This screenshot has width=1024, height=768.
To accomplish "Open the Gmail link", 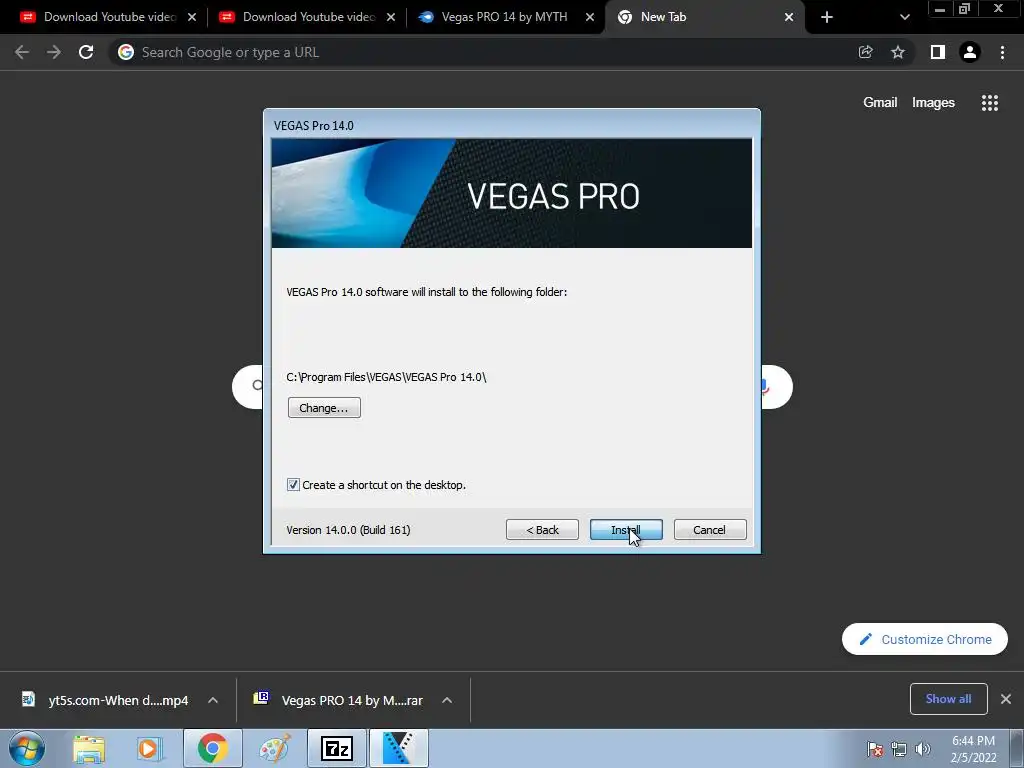I will (x=880, y=103).
